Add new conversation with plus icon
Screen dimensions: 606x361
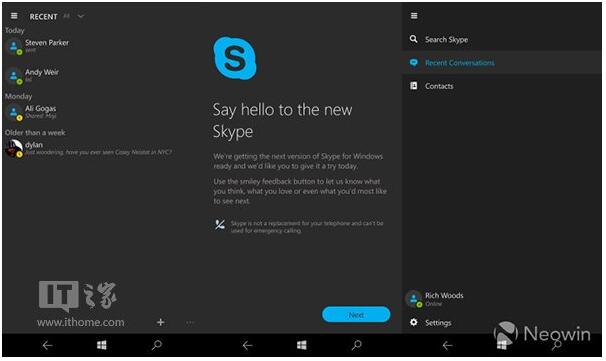point(160,322)
